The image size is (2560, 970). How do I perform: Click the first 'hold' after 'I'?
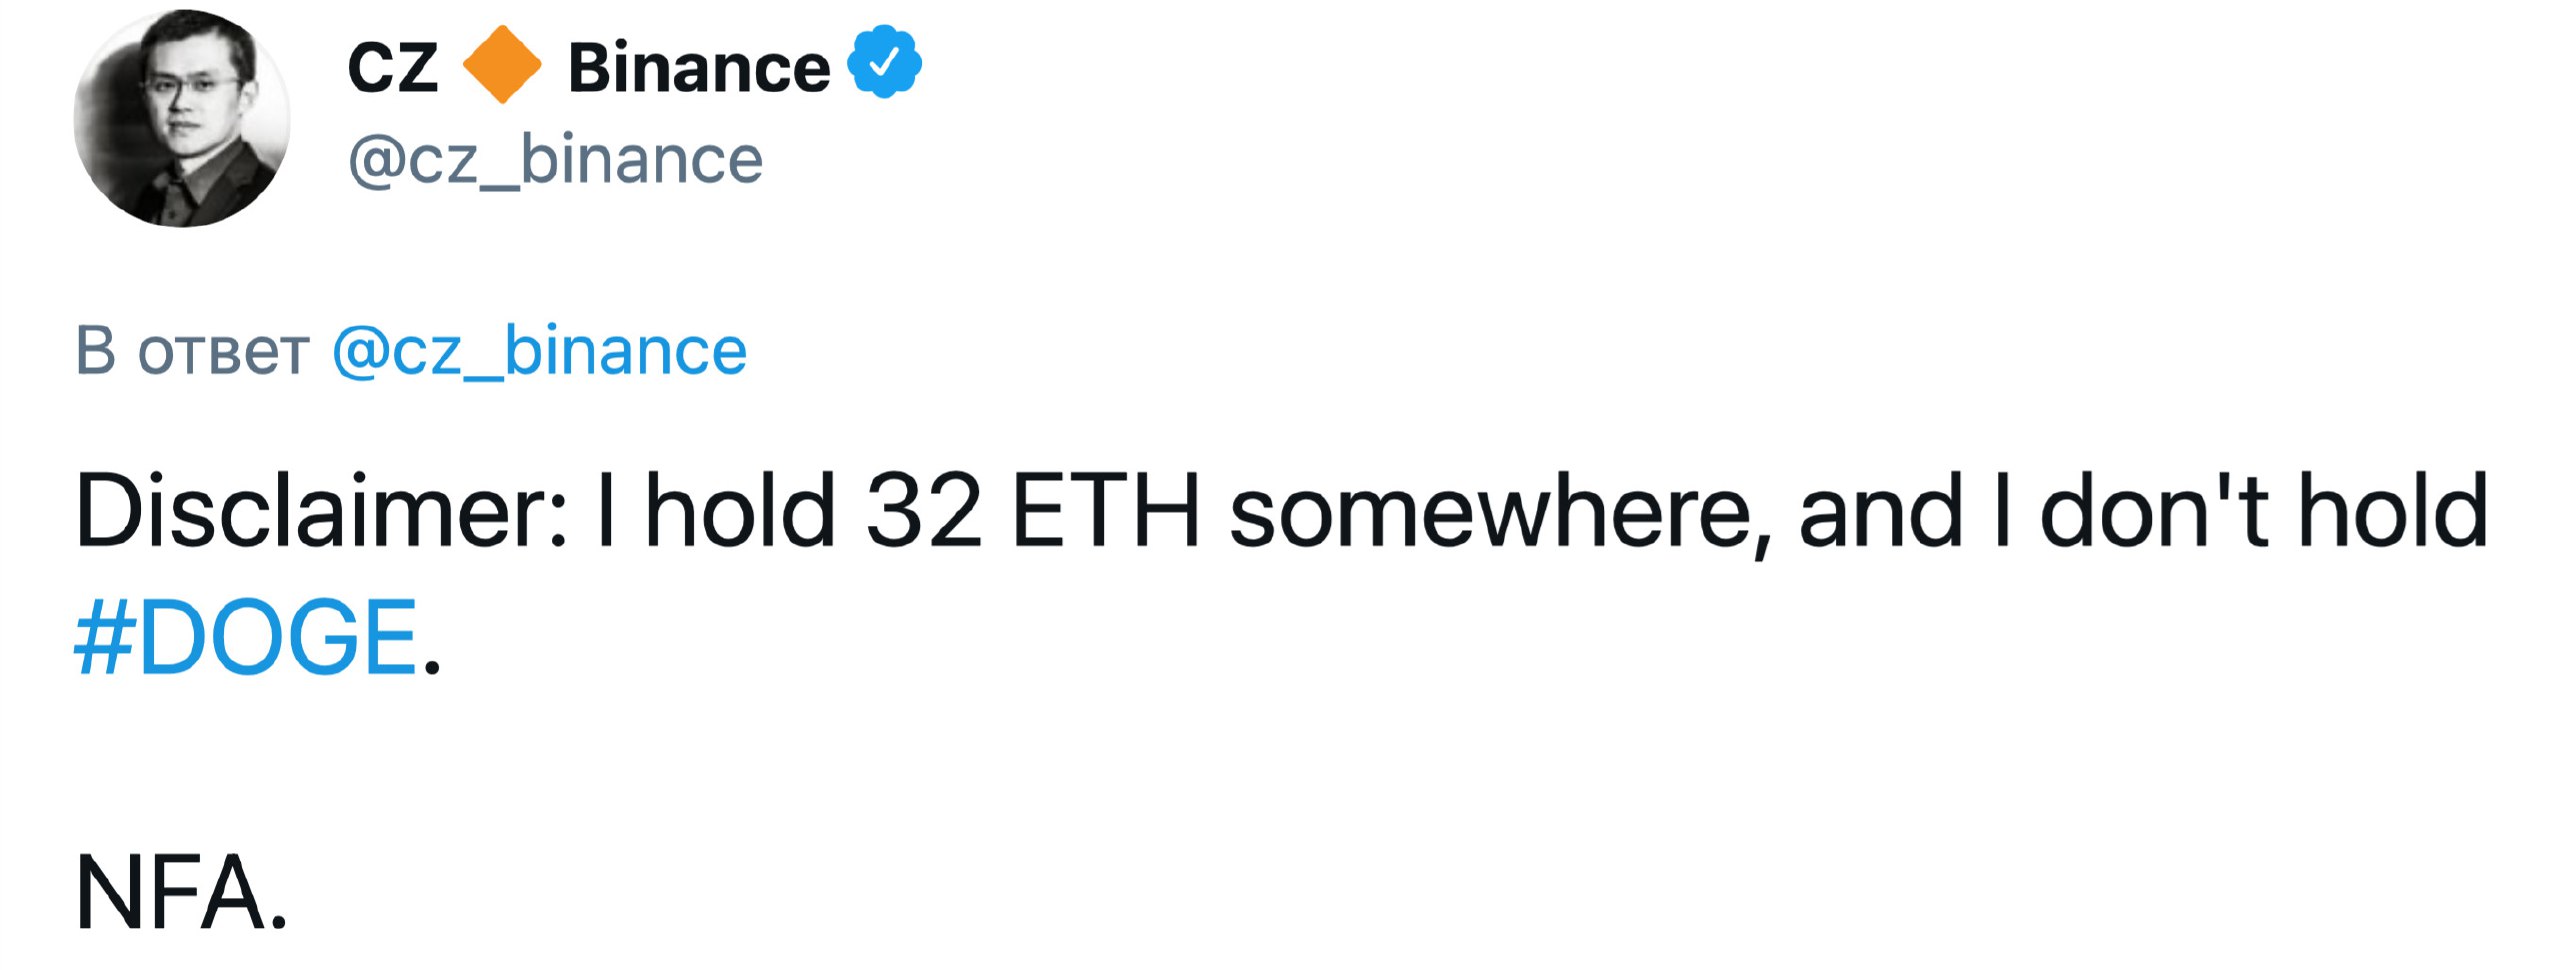741,511
